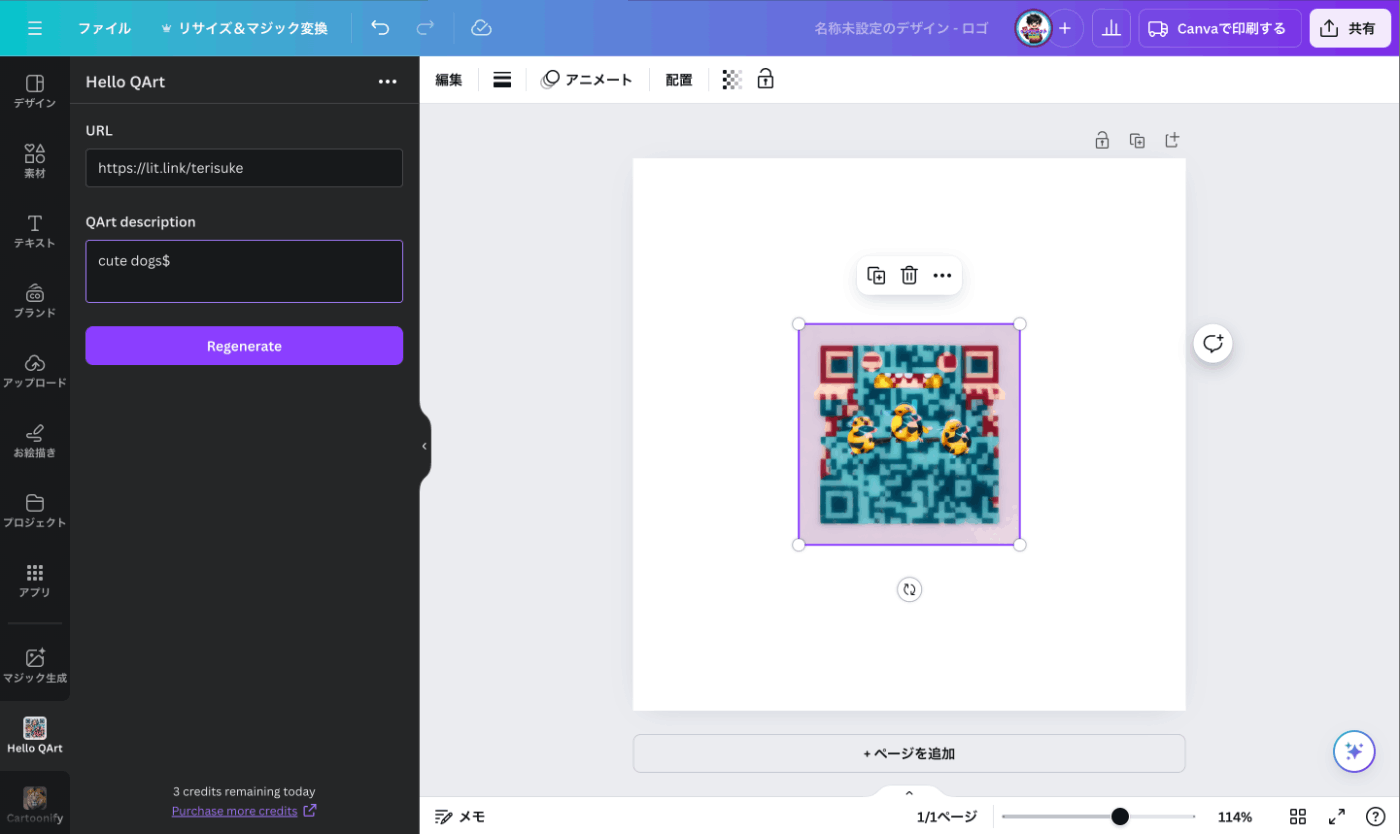The width and height of the screenshot is (1400, 834).
Task: Open the 114% zoom level dropdown
Action: [1235, 817]
